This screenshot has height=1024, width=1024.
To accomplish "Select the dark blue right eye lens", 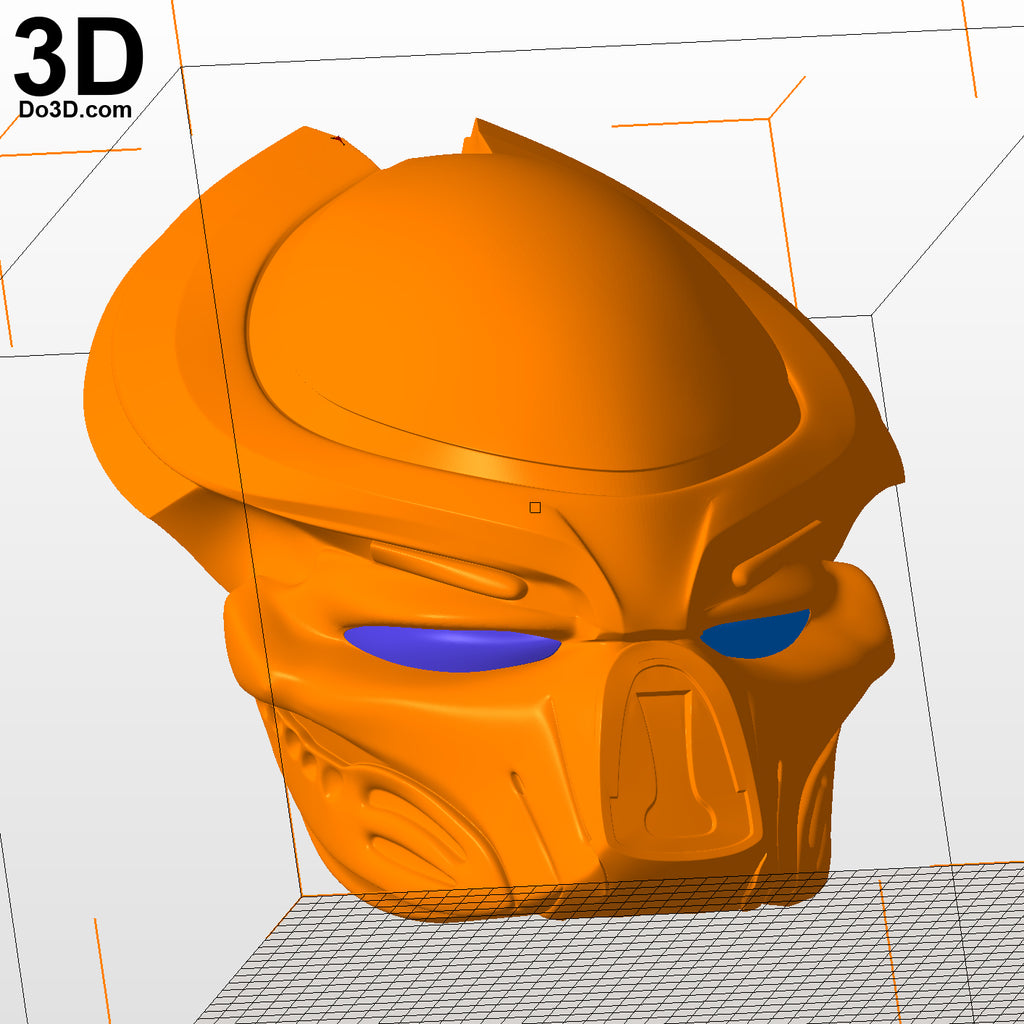I will click(x=754, y=635).
